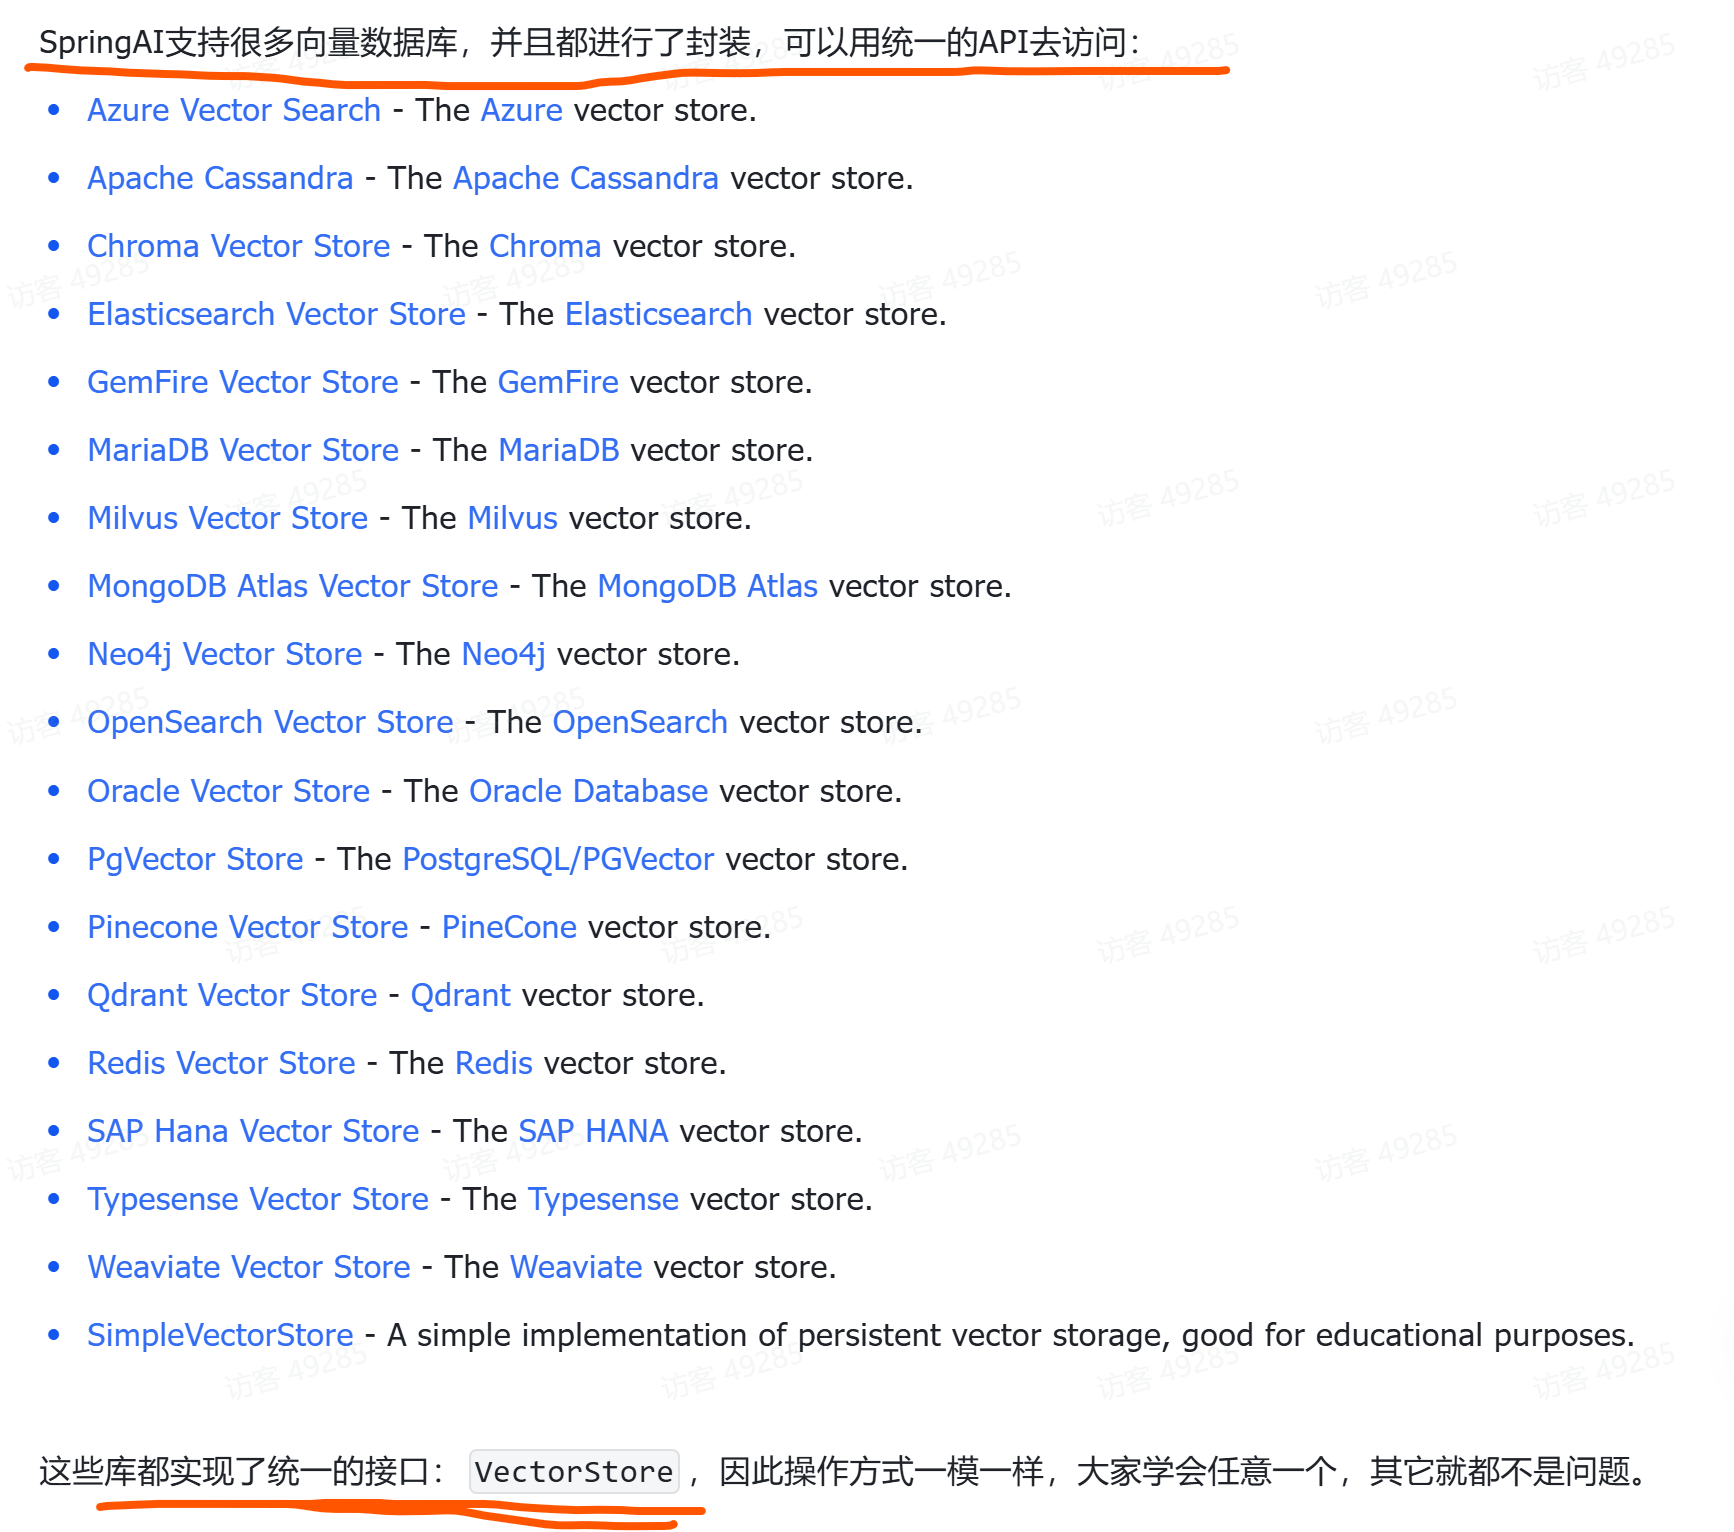This screenshot has height=1532, width=1734.
Task: Click Typesense link after 'The'
Action: pos(604,1199)
